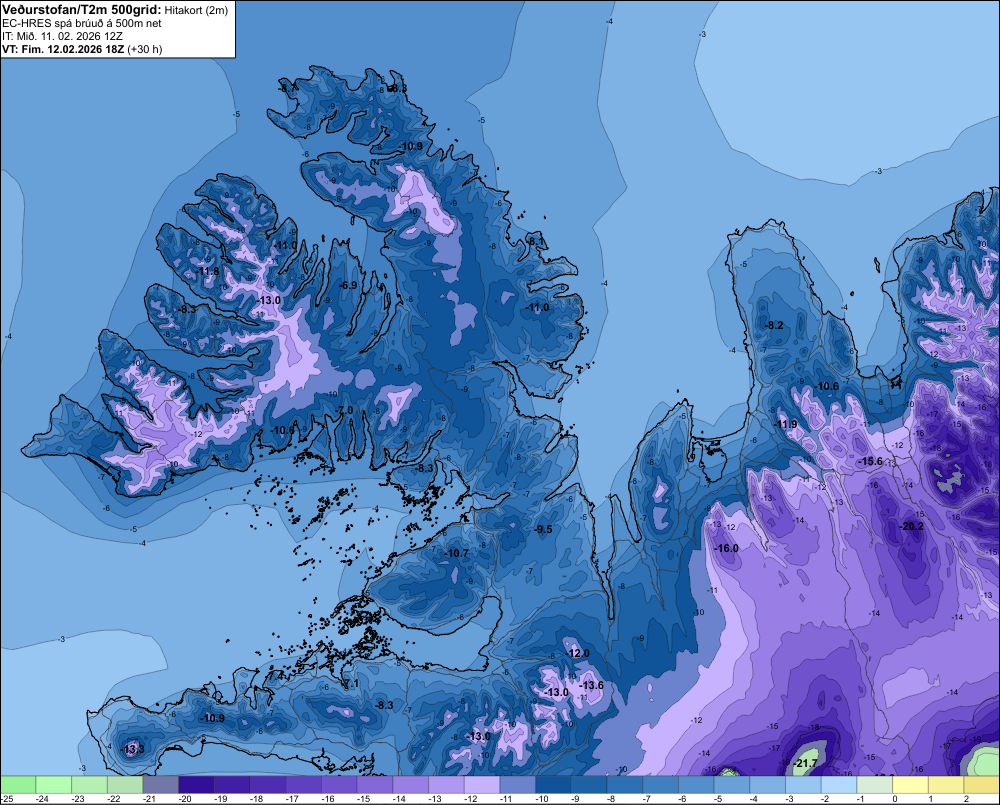The width and height of the screenshot is (1000, 805).
Task: Select the 'VT: Fim. 12.02.2026 18Z' valid time
Action: pos(63,49)
